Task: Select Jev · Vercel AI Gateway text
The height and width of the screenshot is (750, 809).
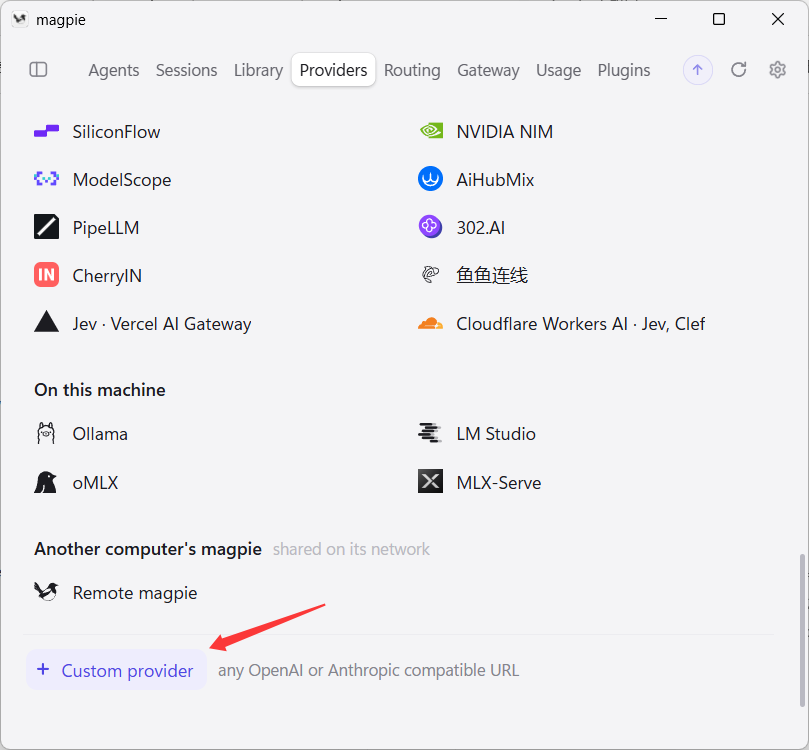Action: pyautogui.click(x=162, y=324)
